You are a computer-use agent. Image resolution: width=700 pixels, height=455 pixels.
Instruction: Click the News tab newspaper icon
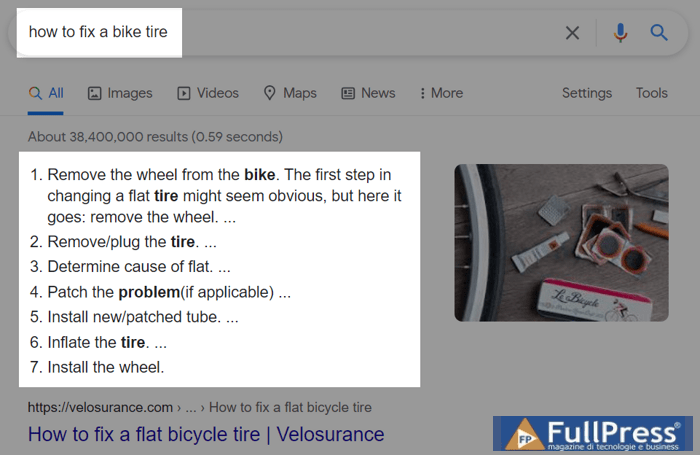348,93
